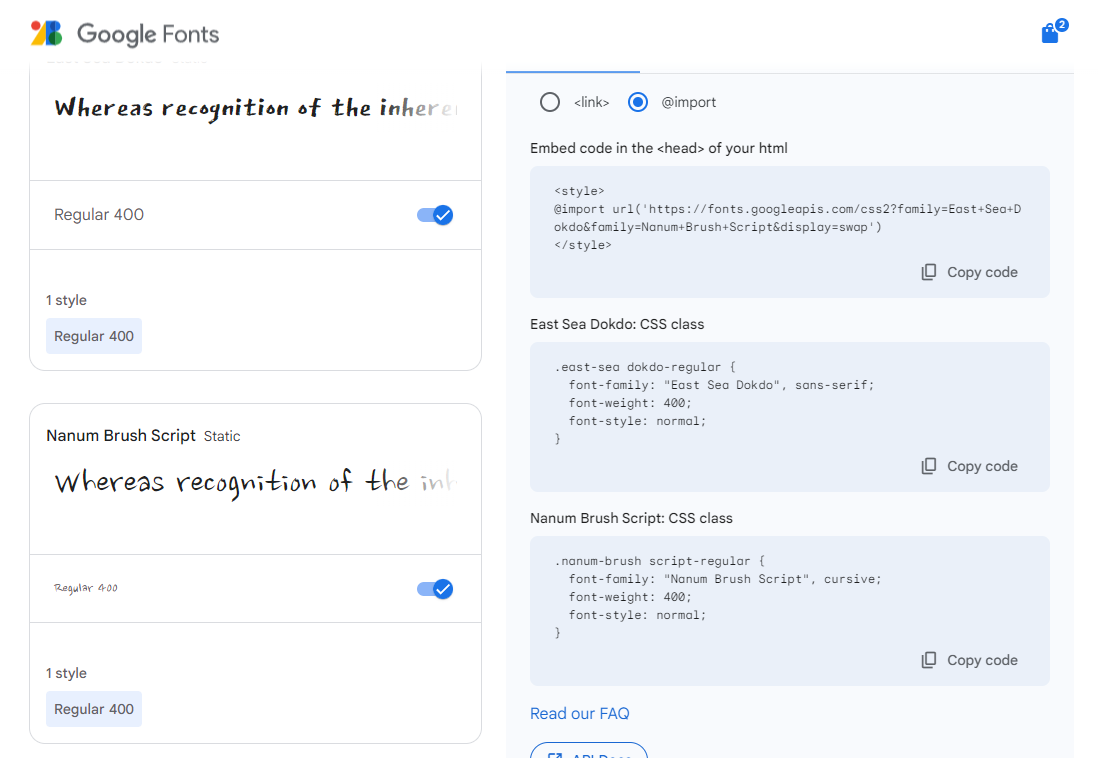Click copy icon for Nanum Brush Script CSS
The image size is (1098, 758).
(x=929, y=661)
